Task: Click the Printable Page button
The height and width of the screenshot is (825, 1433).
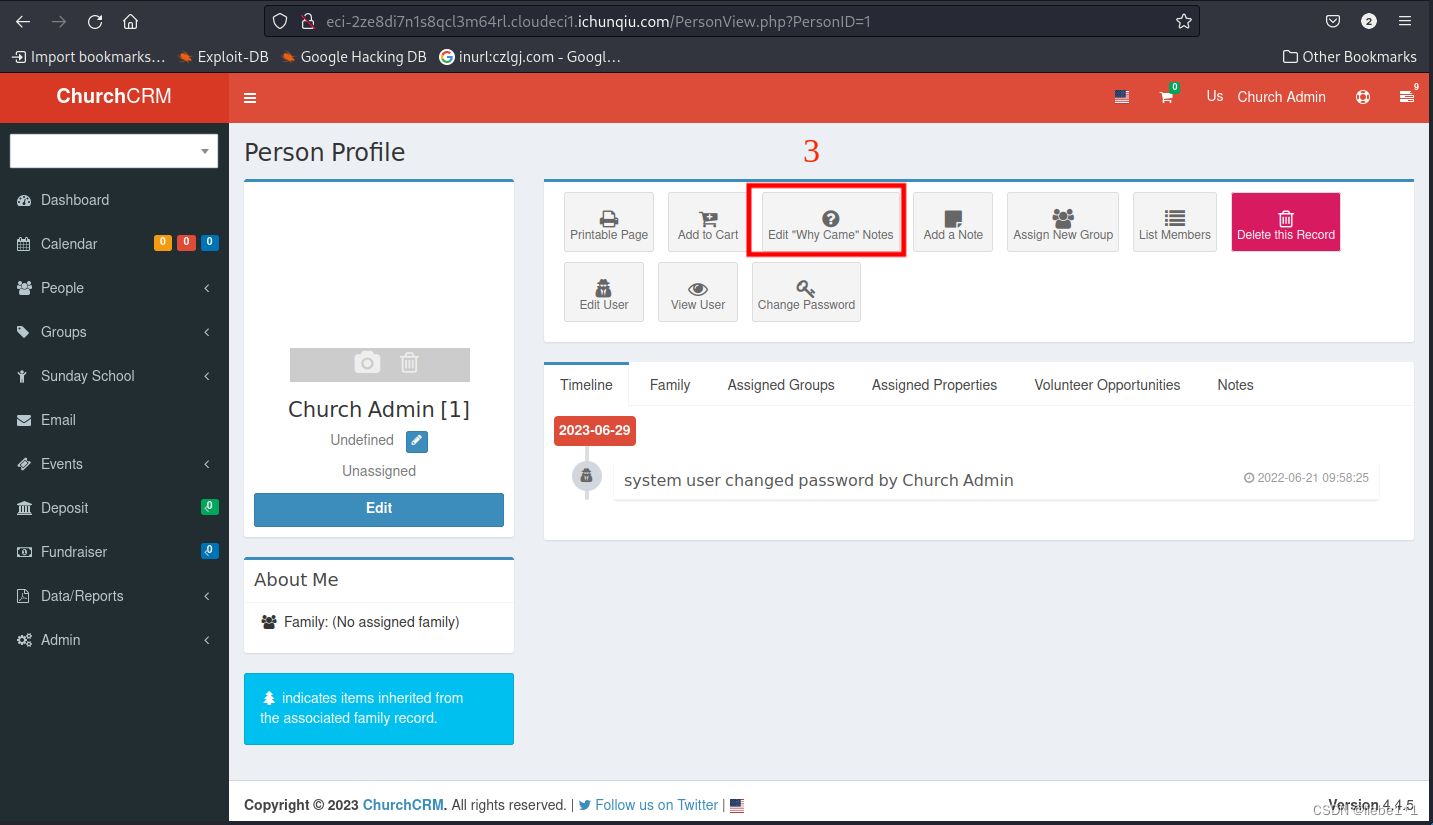Action: click(x=609, y=222)
